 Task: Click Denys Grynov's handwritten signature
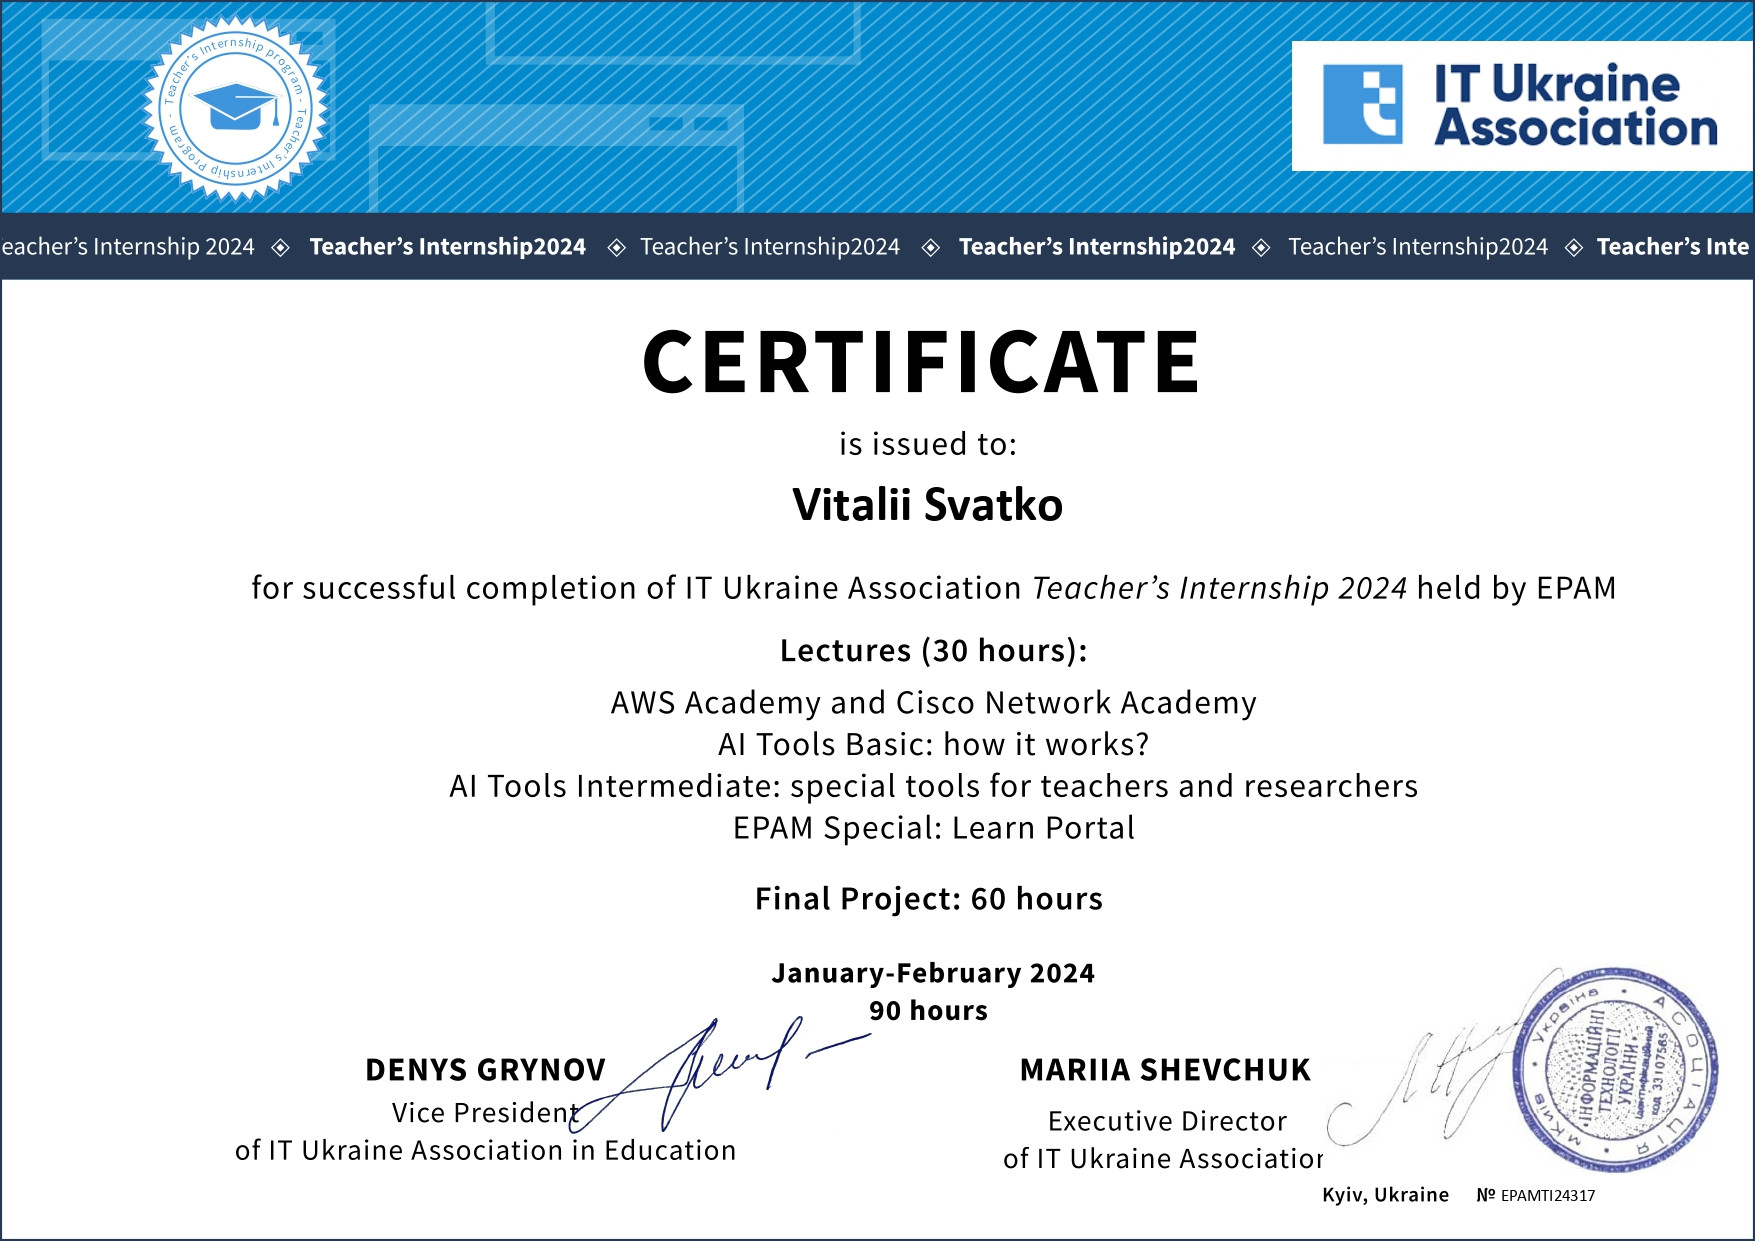(x=720, y=1075)
